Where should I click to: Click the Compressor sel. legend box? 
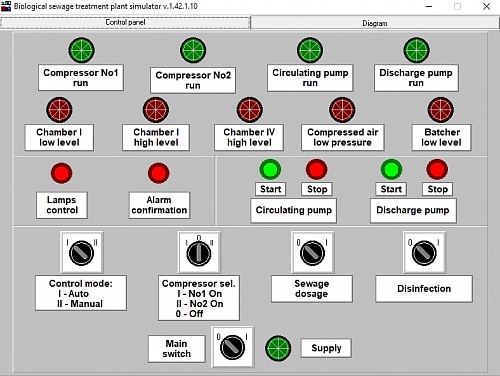click(x=199, y=298)
